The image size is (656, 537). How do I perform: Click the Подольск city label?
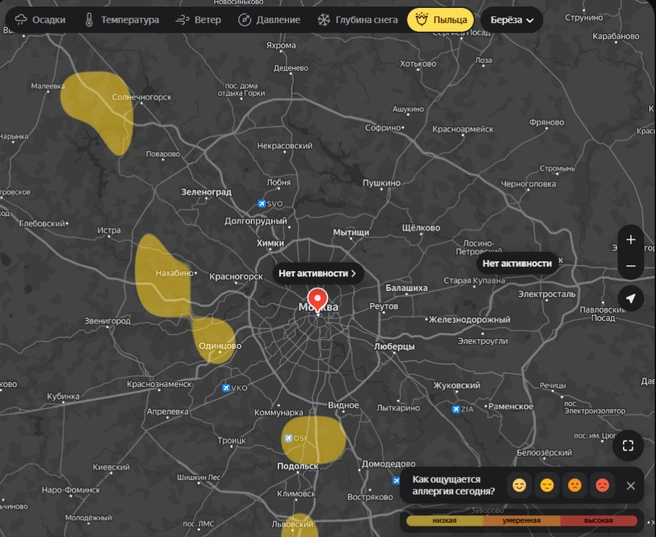click(298, 466)
